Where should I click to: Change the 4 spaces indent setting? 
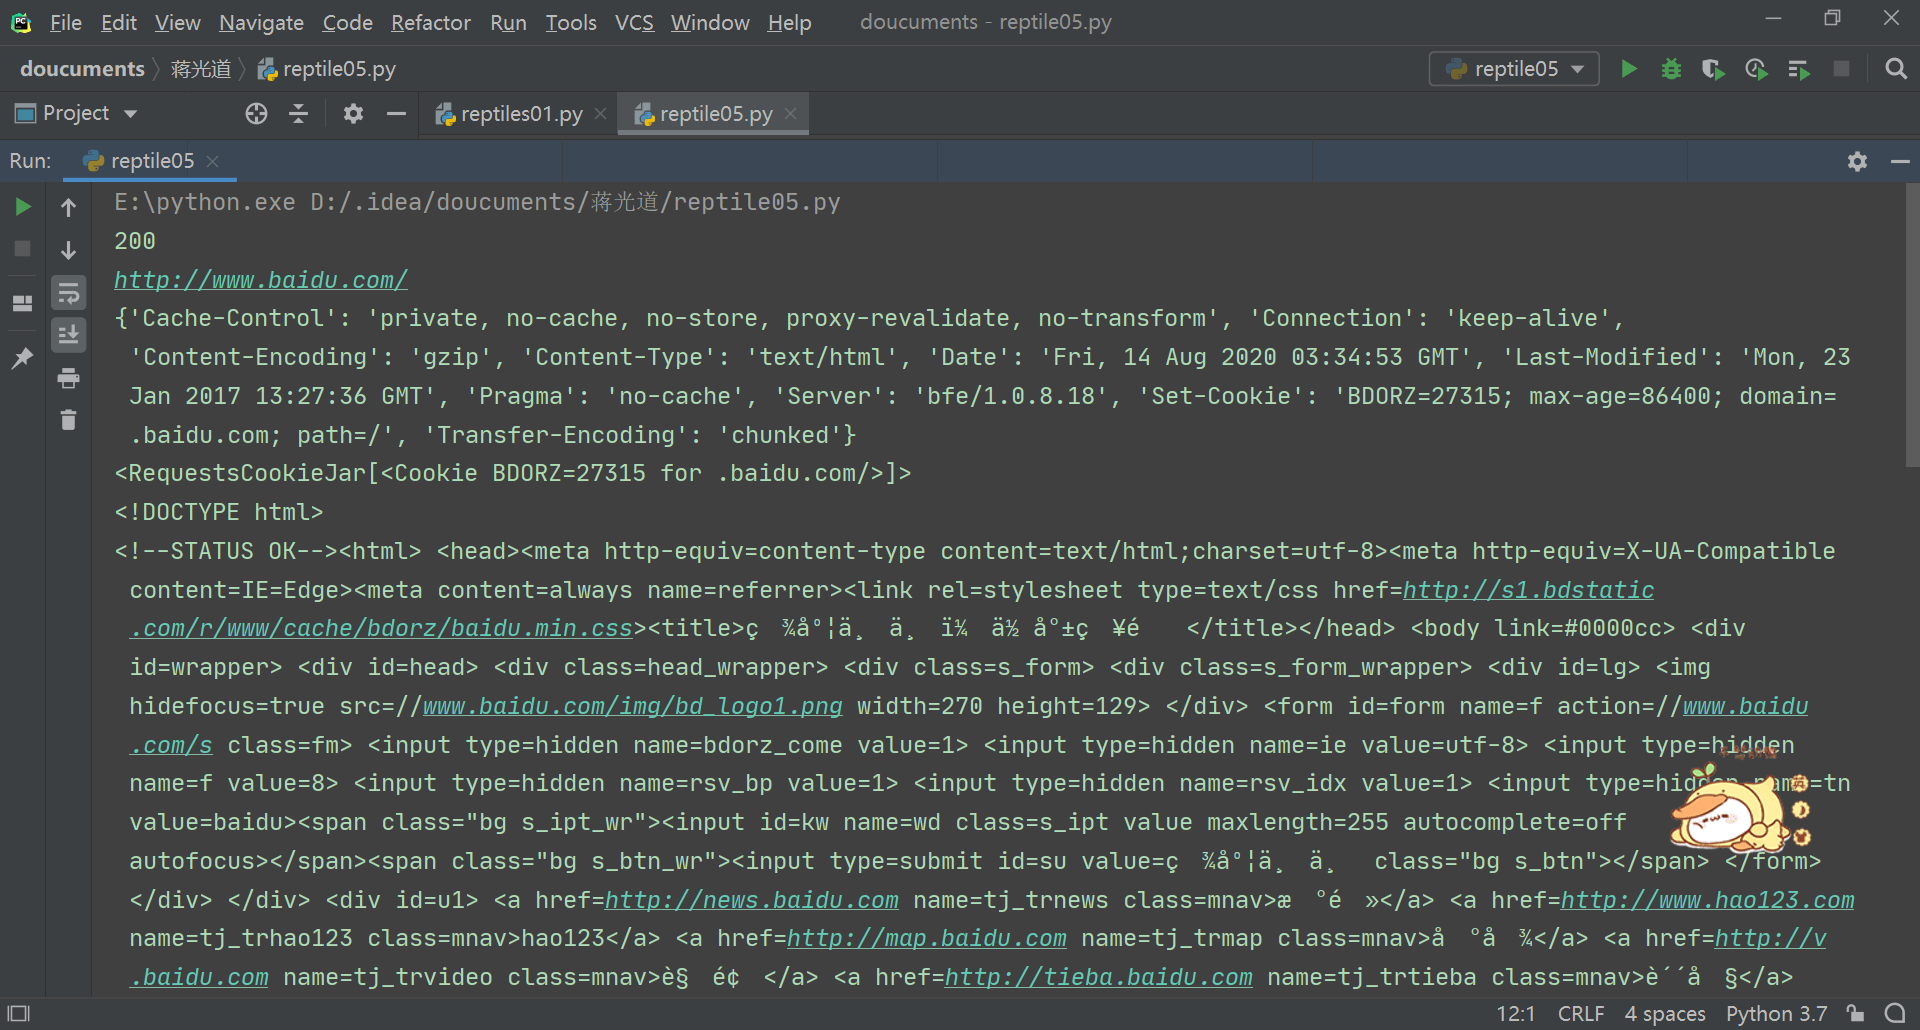pyautogui.click(x=1665, y=1014)
